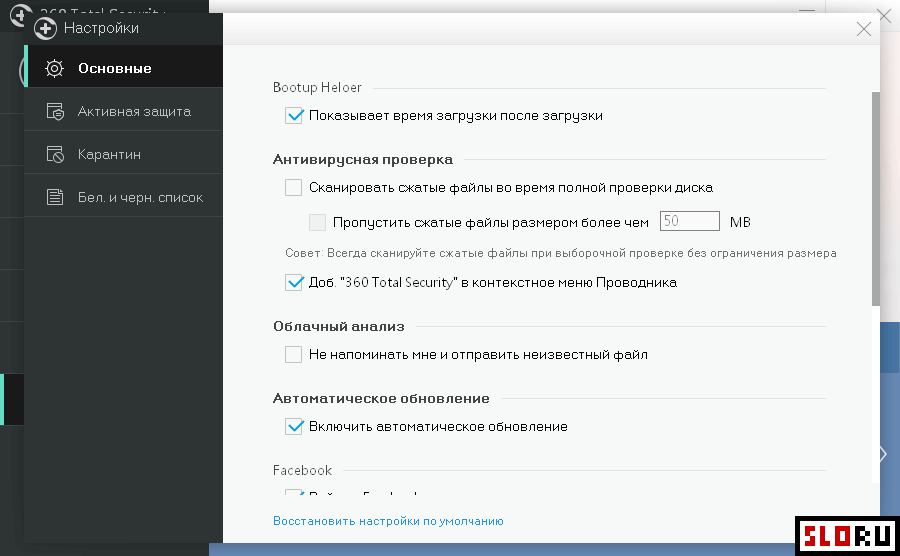The image size is (900, 556).
Task: Check Не напоминать мне и отправить файл
Action: click(293, 354)
